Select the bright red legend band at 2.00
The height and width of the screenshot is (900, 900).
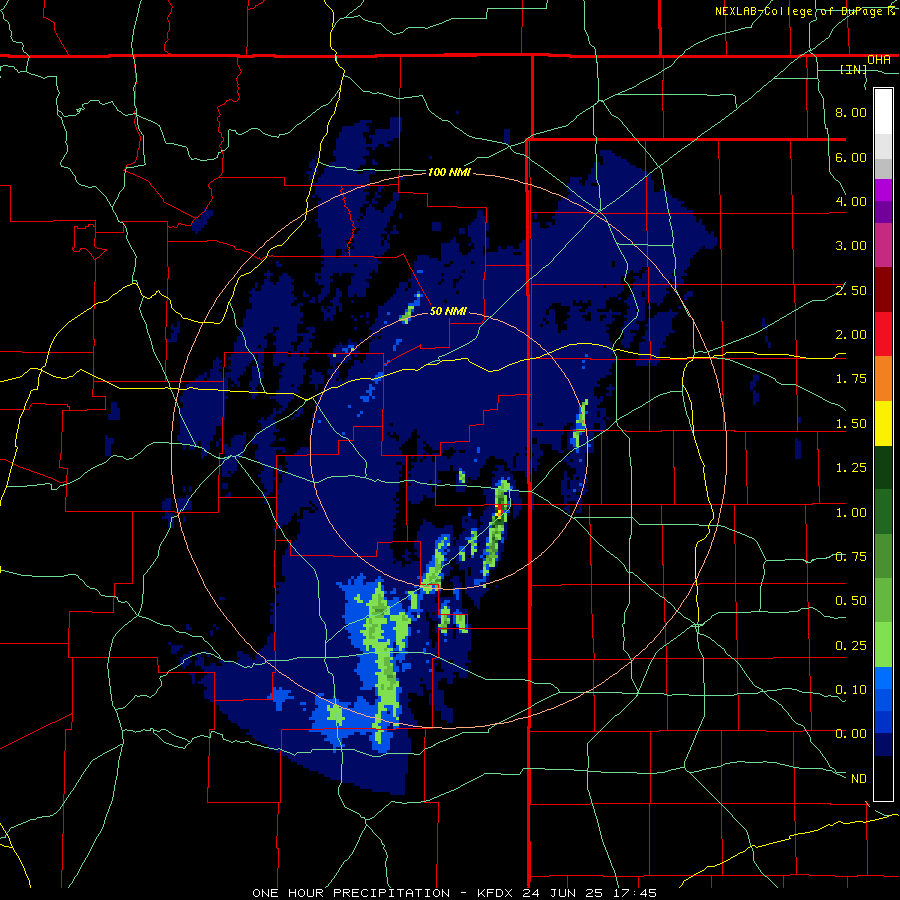[x=883, y=334]
